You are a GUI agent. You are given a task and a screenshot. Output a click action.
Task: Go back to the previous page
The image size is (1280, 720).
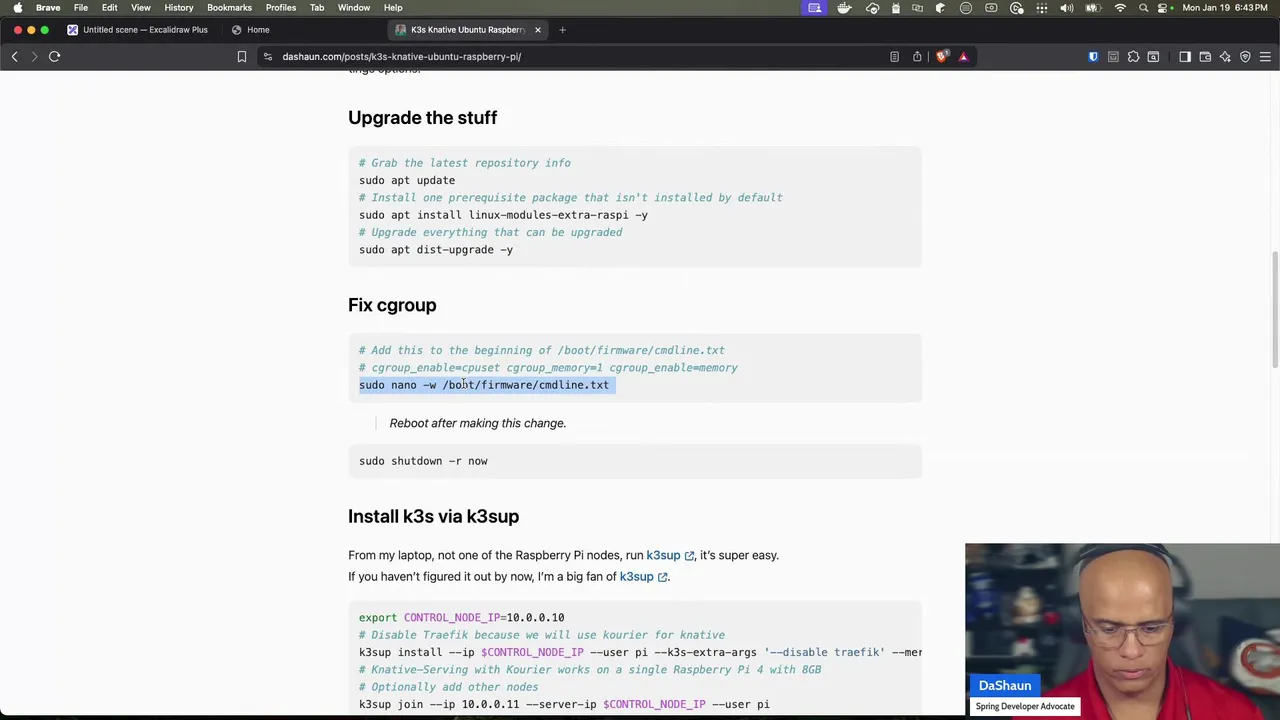point(14,57)
